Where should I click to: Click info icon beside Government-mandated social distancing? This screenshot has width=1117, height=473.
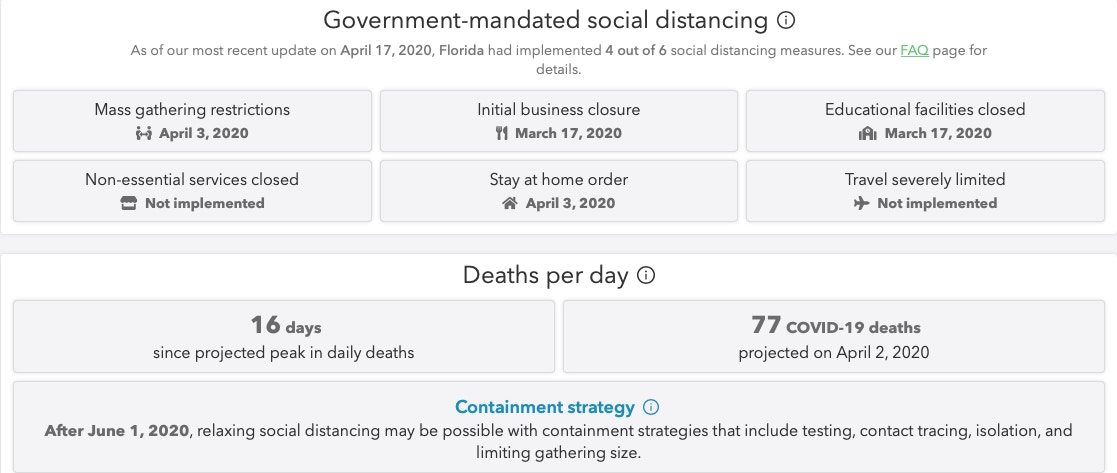coord(785,21)
